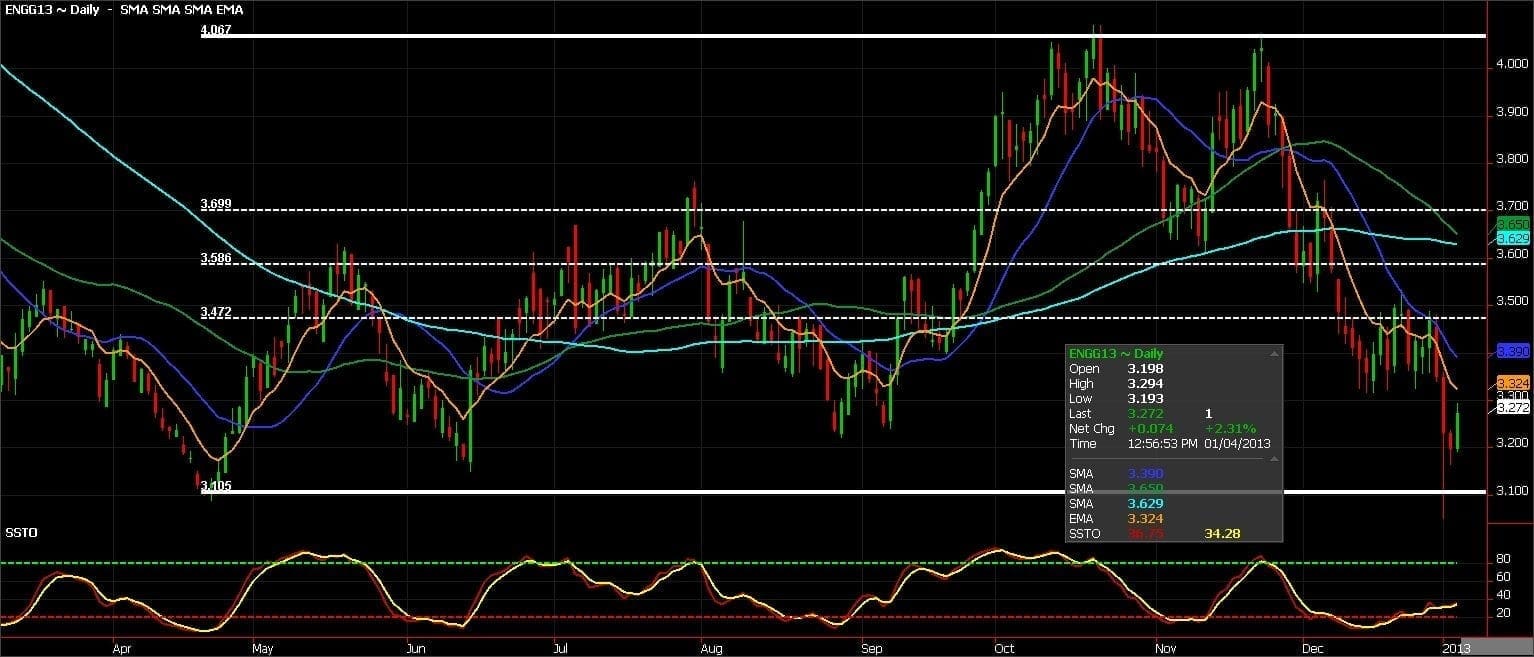Collapse the ENGG13 price section in data box
This screenshot has width=1534, height=657.
(1274, 354)
